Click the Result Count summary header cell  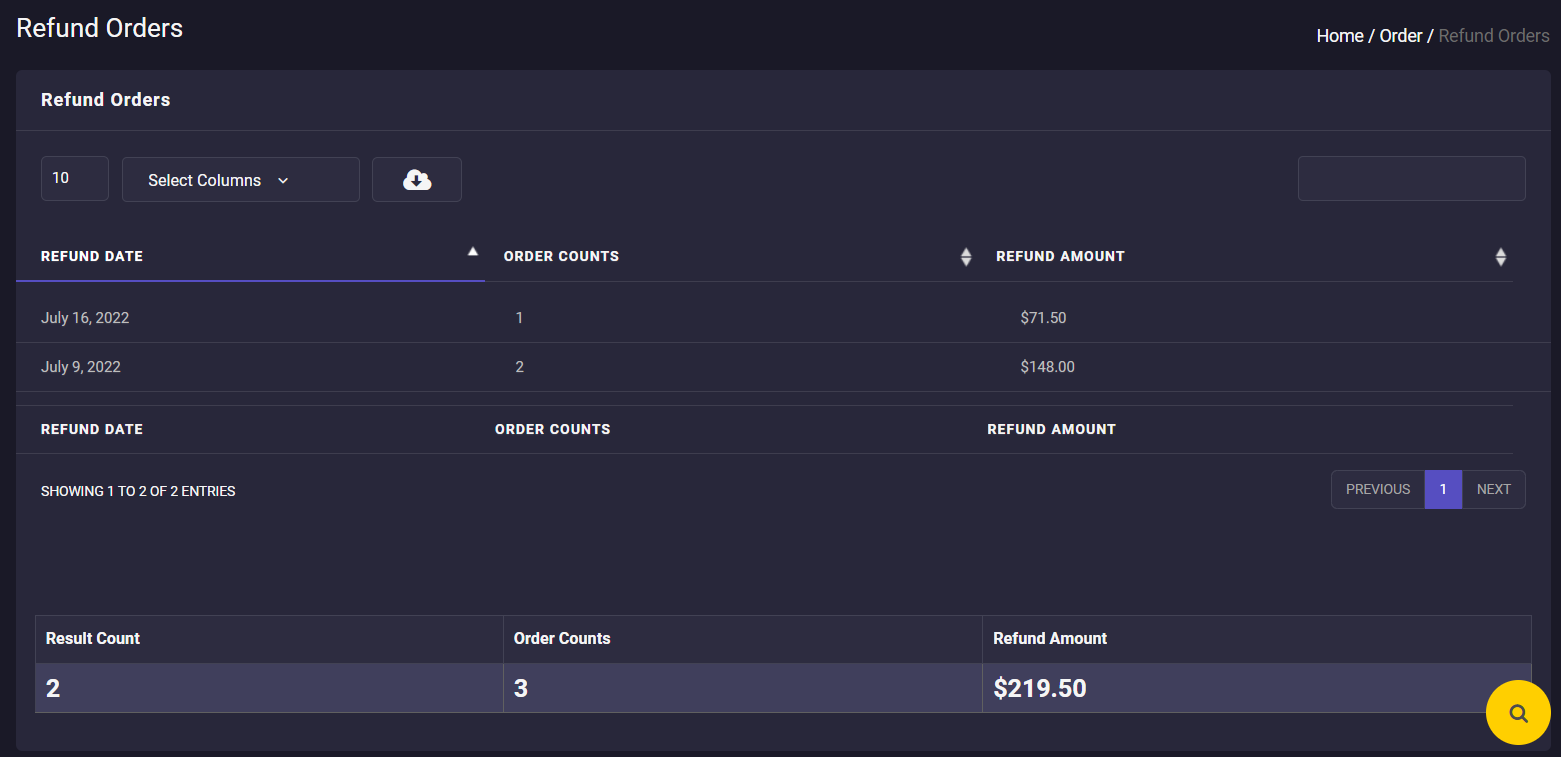click(93, 638)
